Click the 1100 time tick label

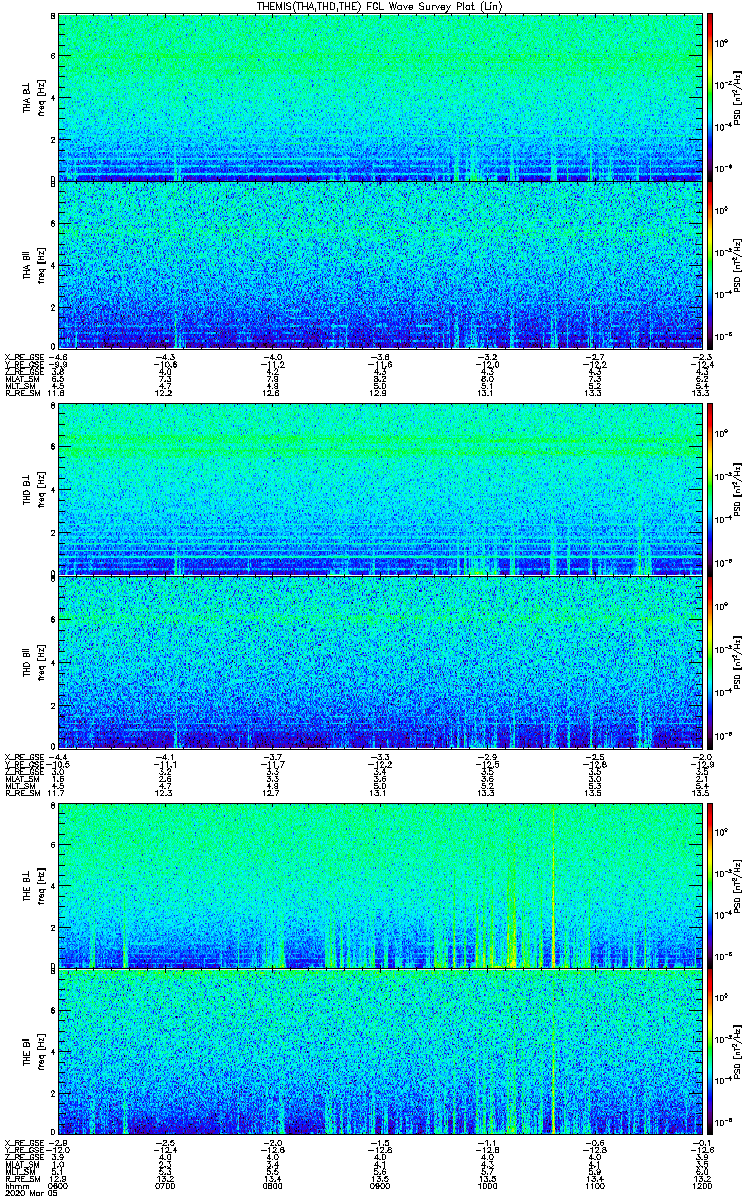point(595,1184)
